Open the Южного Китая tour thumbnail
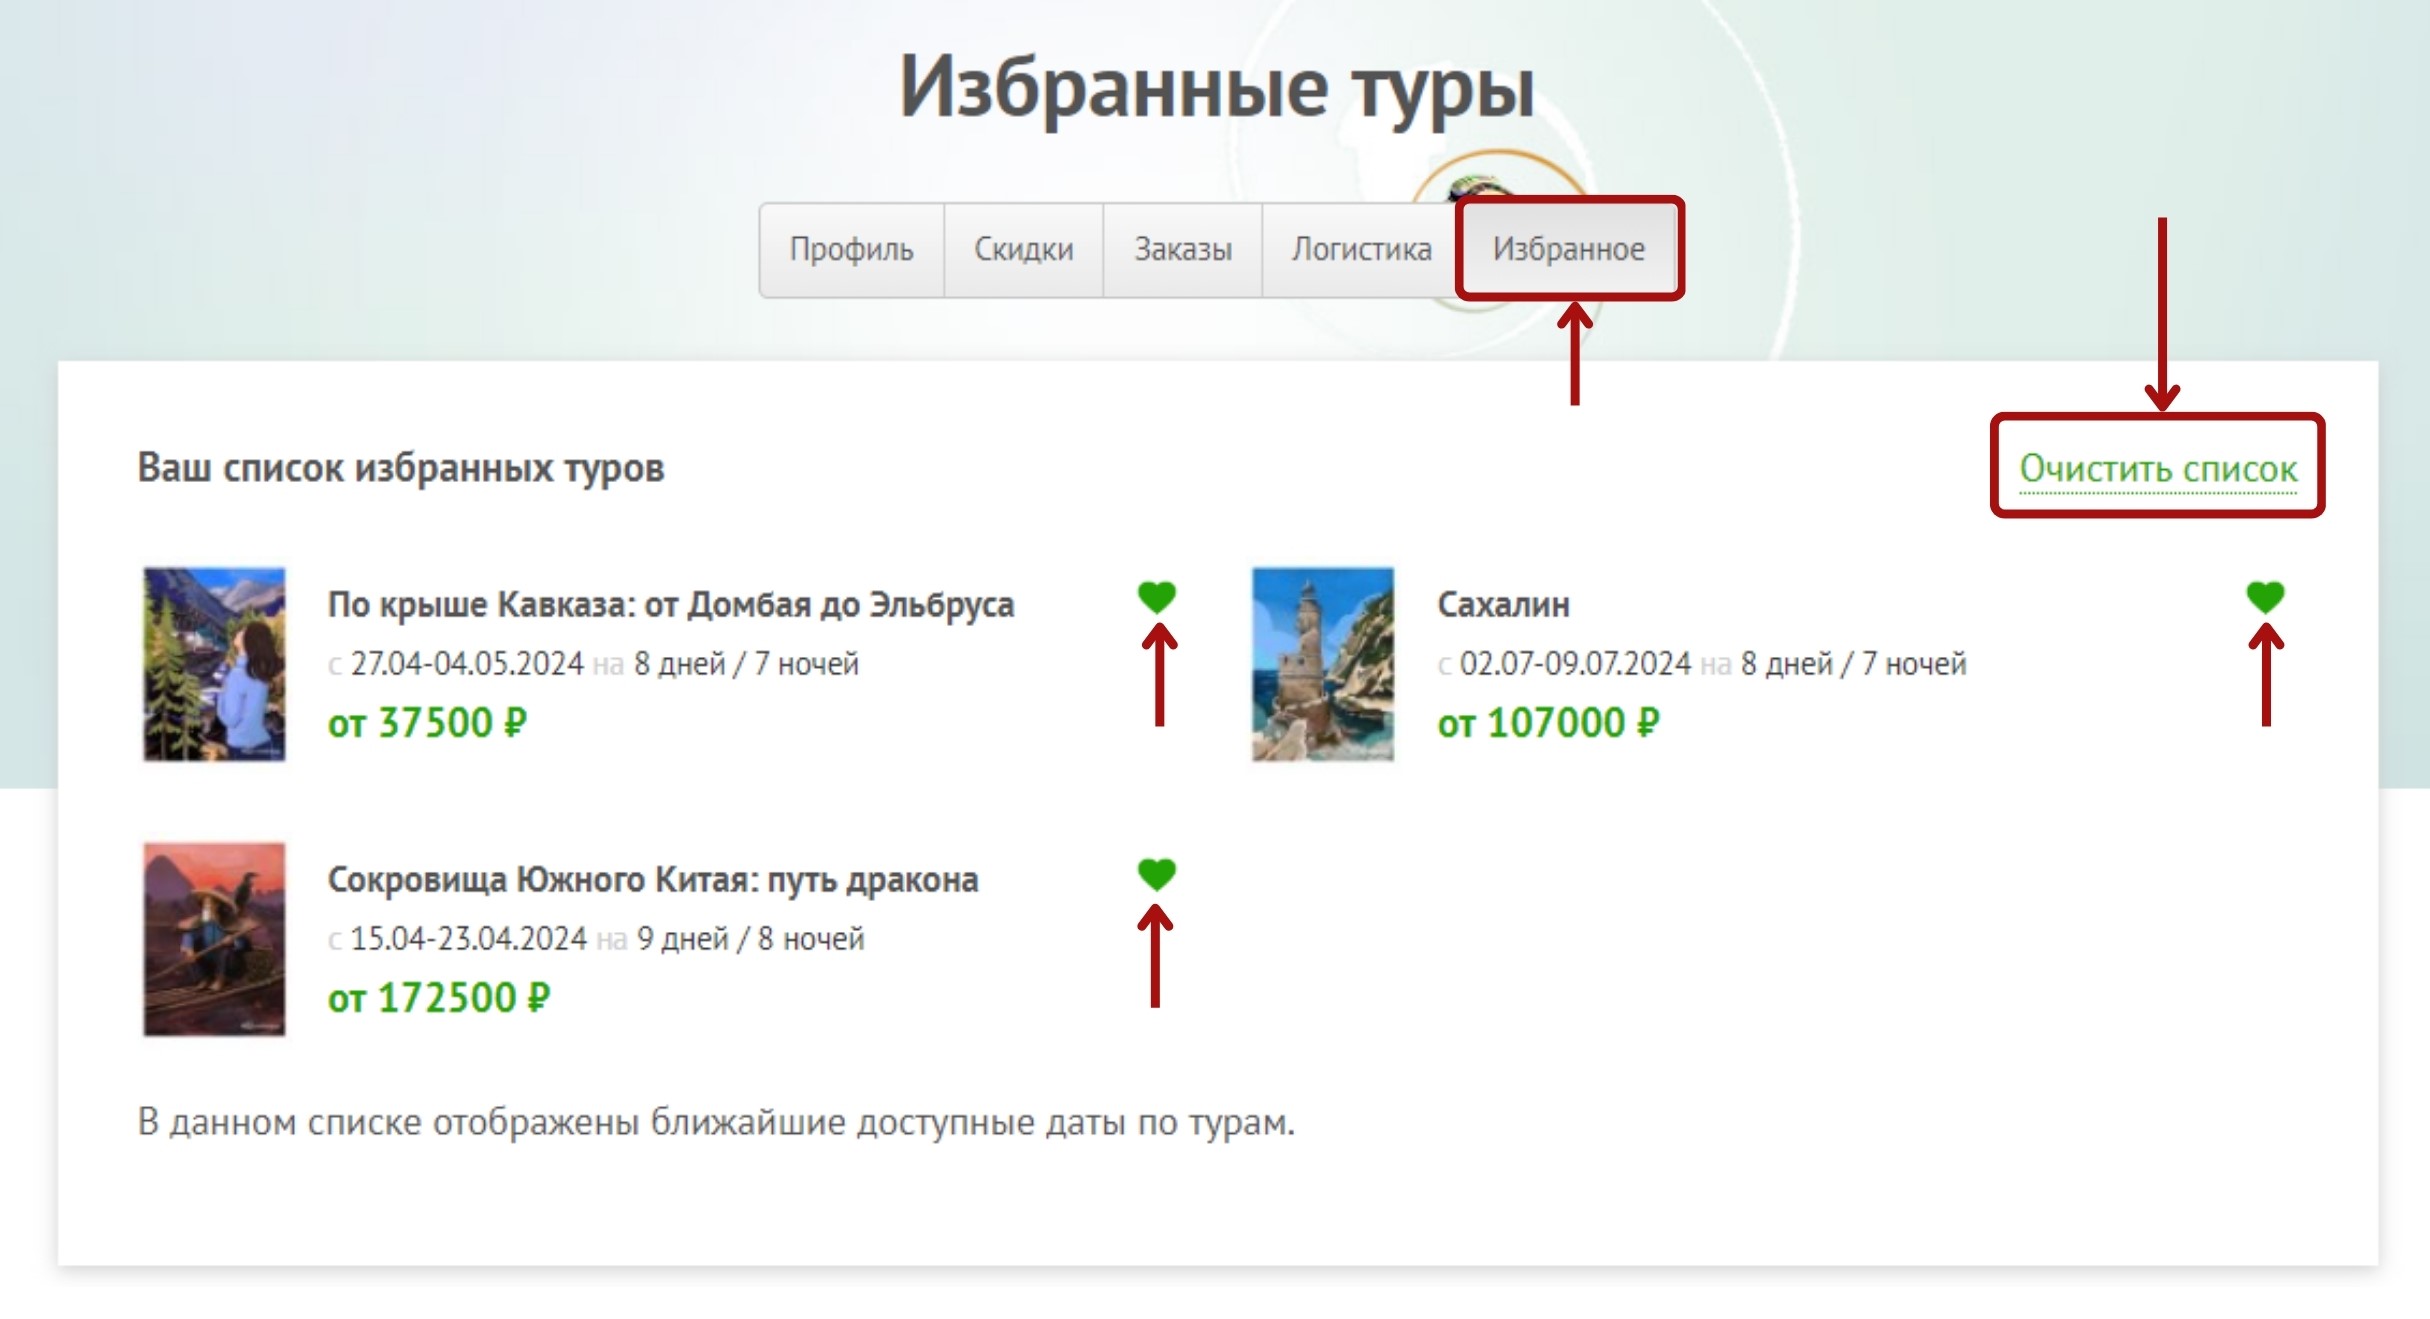This screenshot has height=1319, width=2430. point(214,939)
